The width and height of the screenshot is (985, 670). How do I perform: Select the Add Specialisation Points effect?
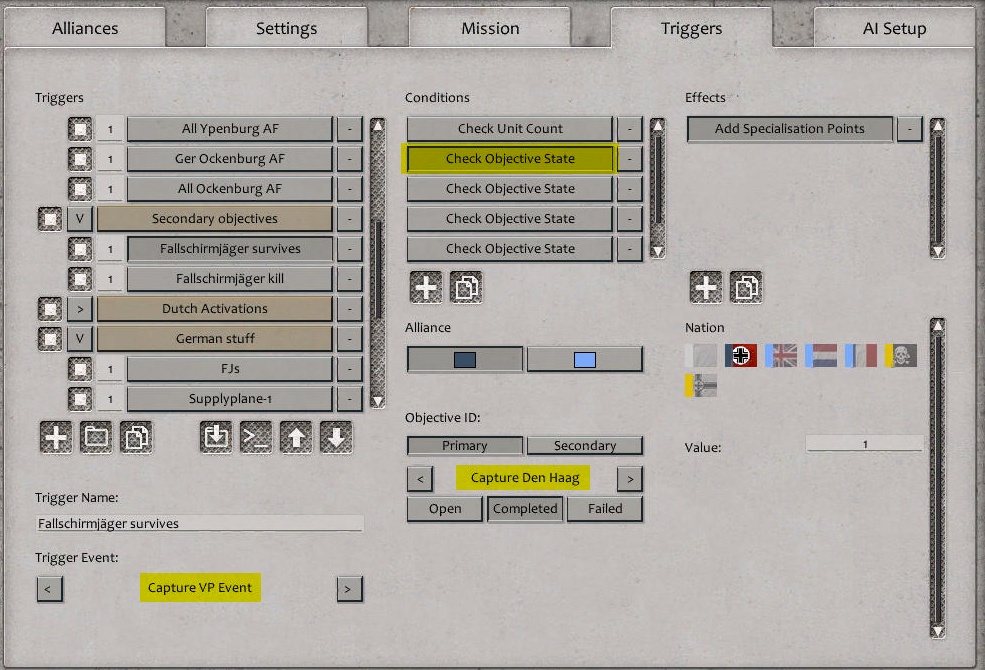pos(790,129)
